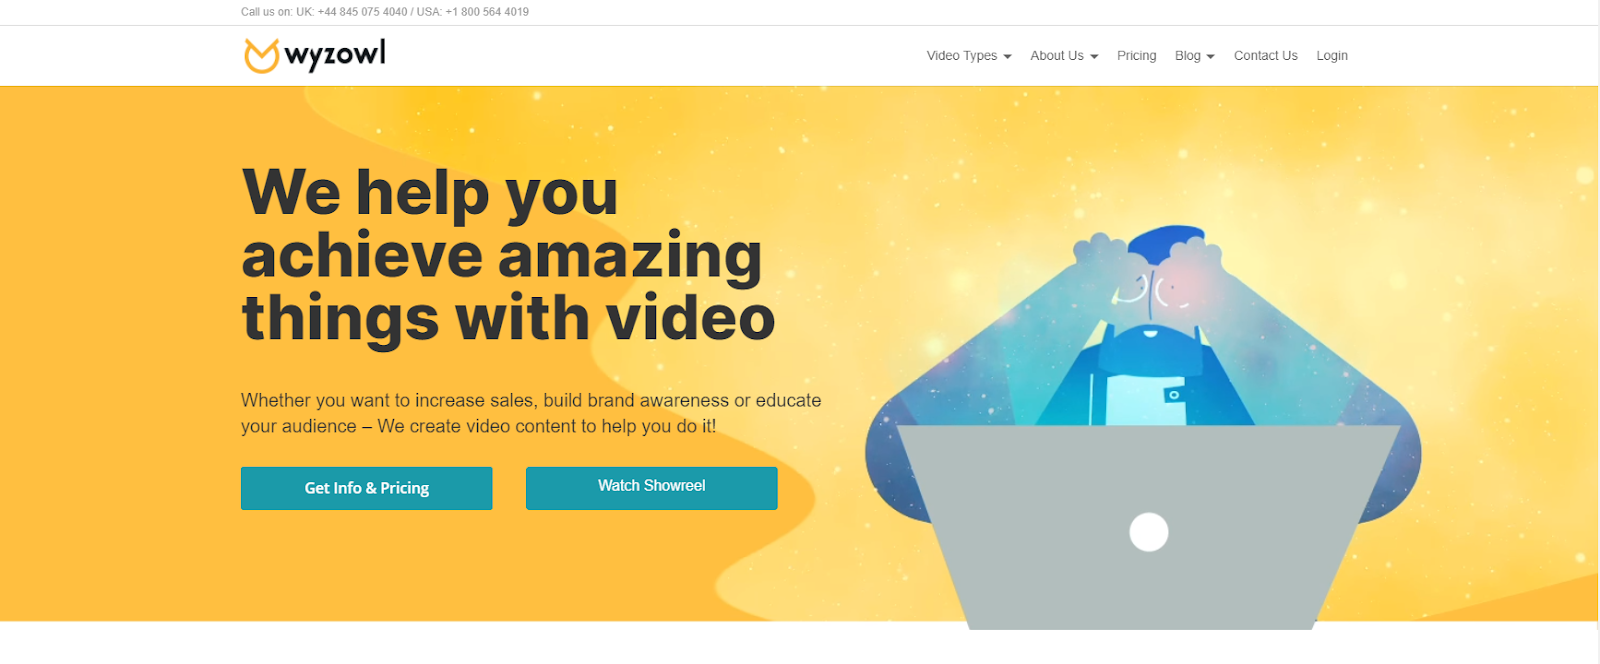1600x664 pixels.
Task: Click the USA phone number +1 800 564 4019
Action: [x=487, y=12]
